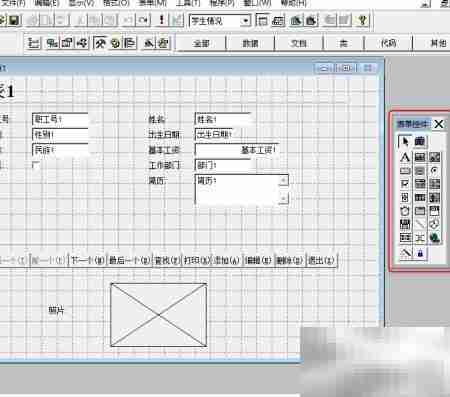Click the 最后一个(B) button

pos(130,260)
